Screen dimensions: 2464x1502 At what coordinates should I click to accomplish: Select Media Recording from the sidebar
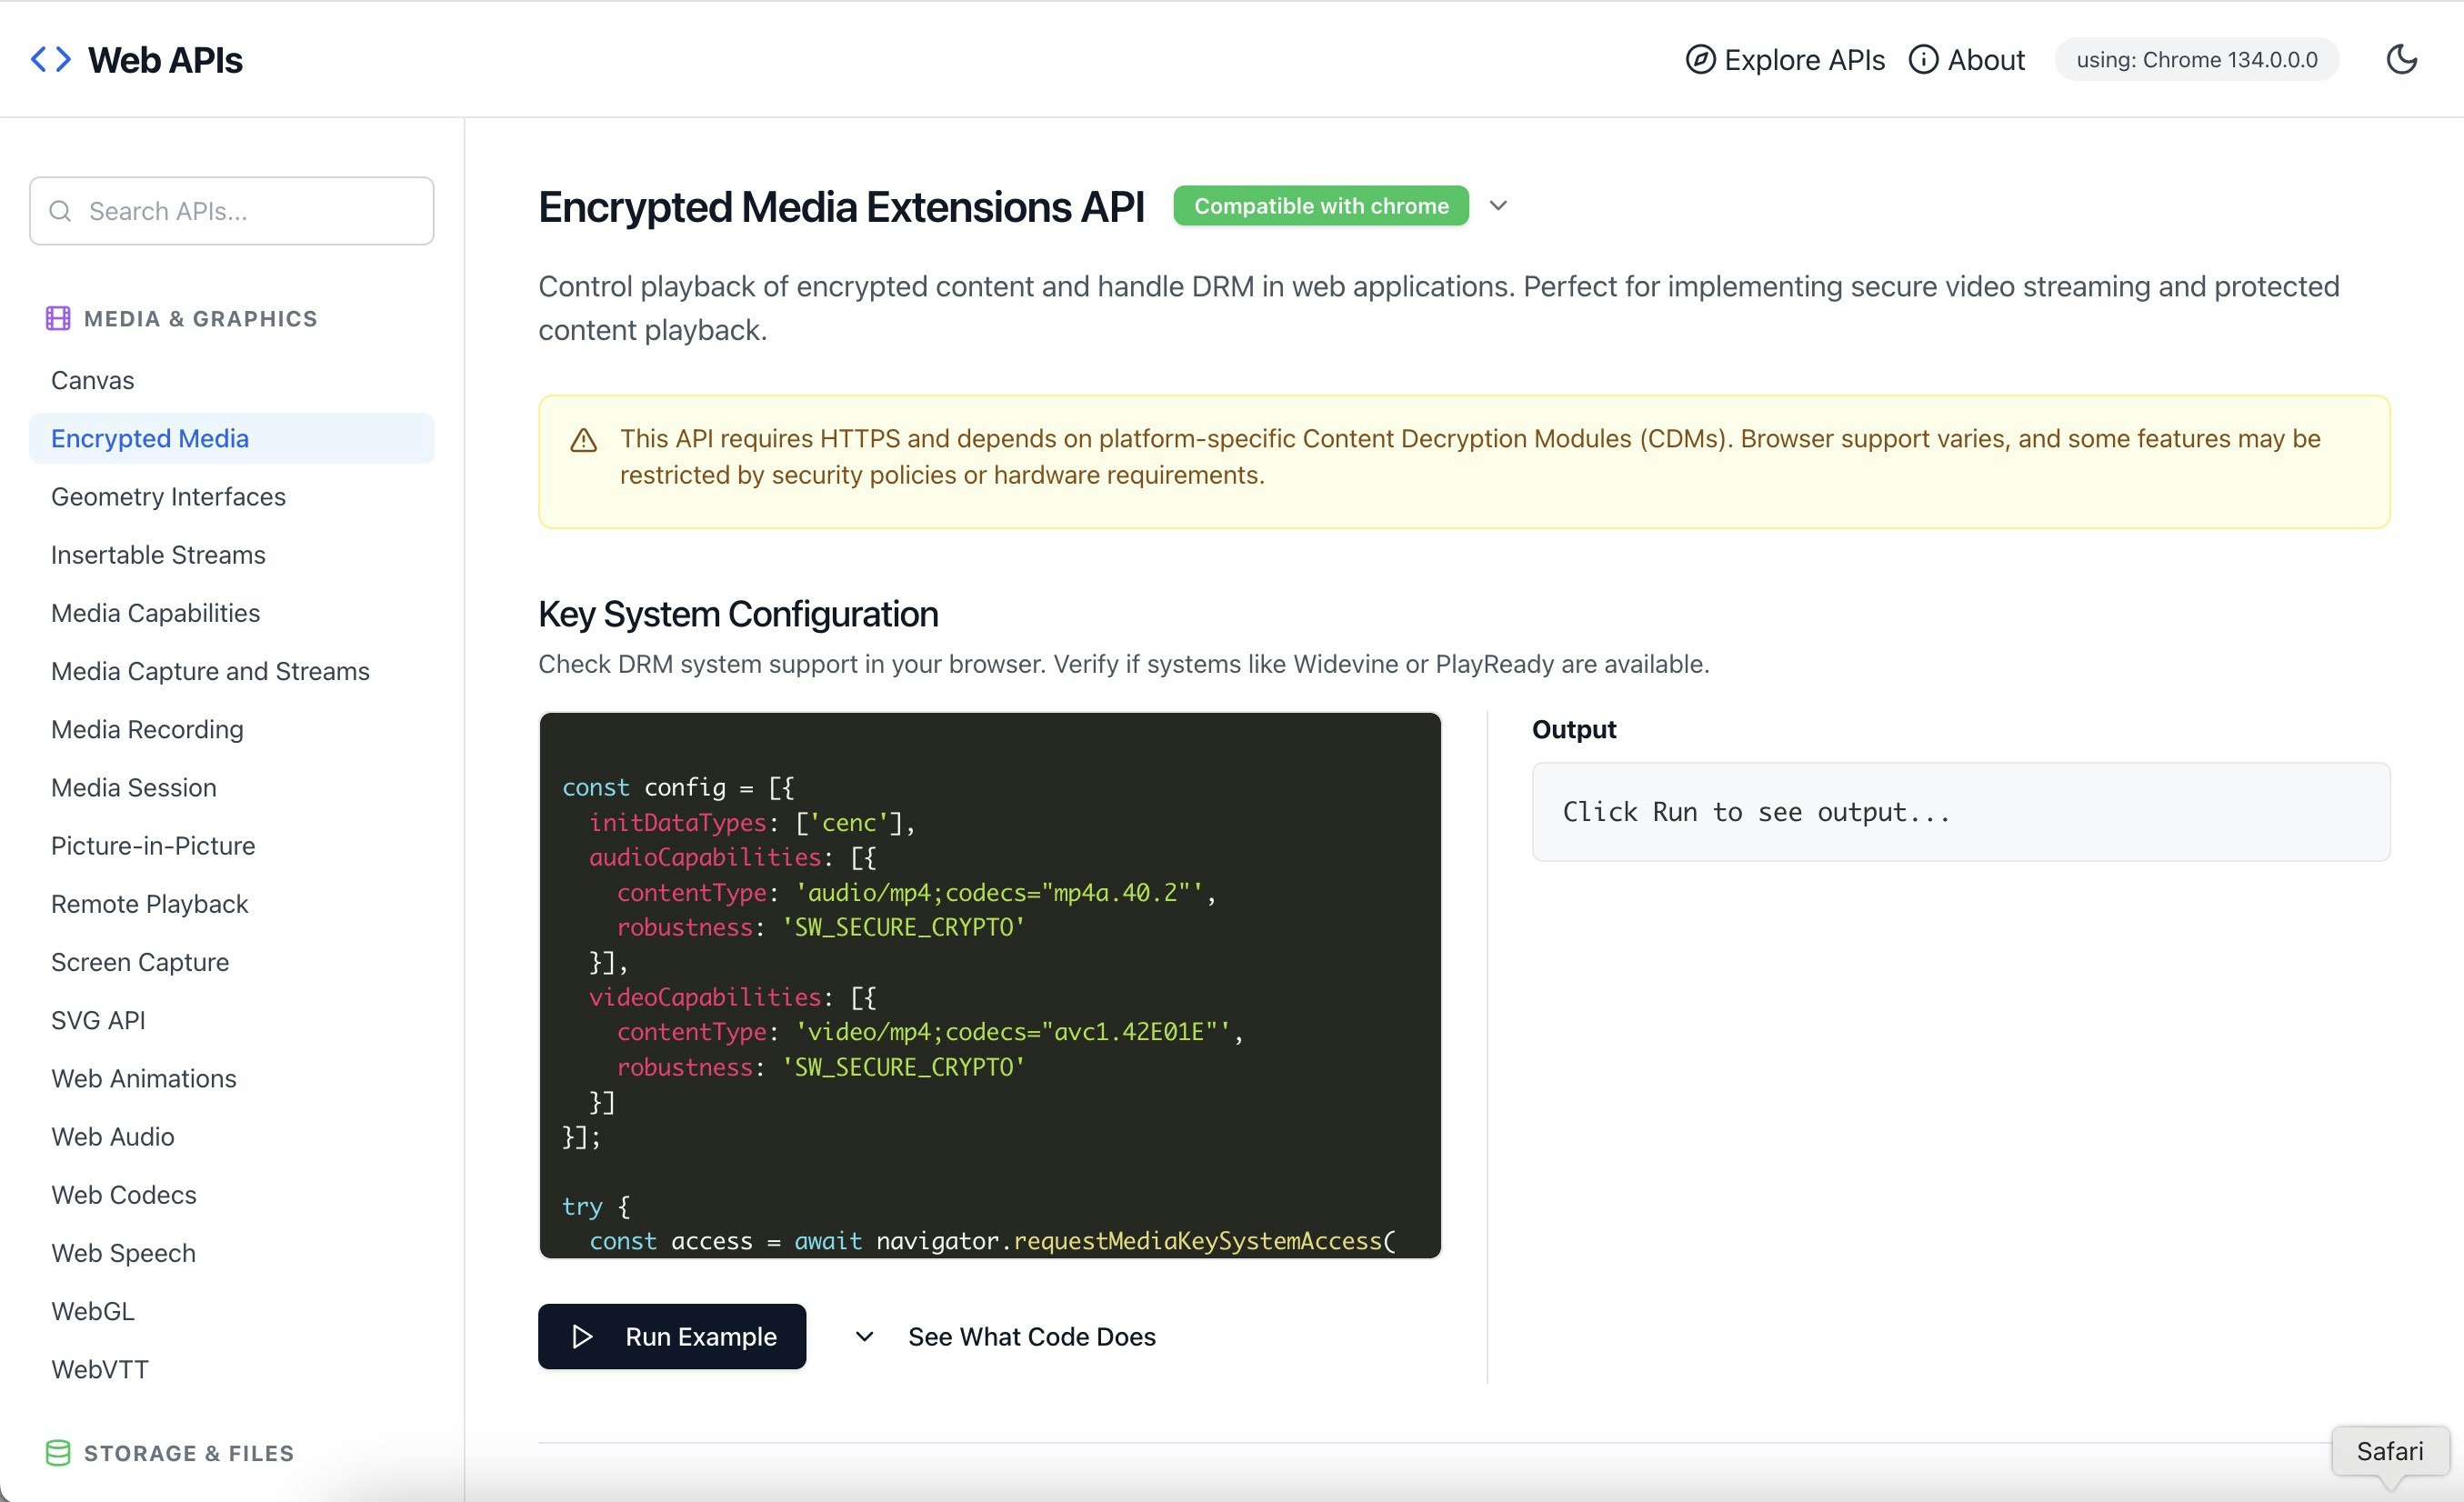146,729
